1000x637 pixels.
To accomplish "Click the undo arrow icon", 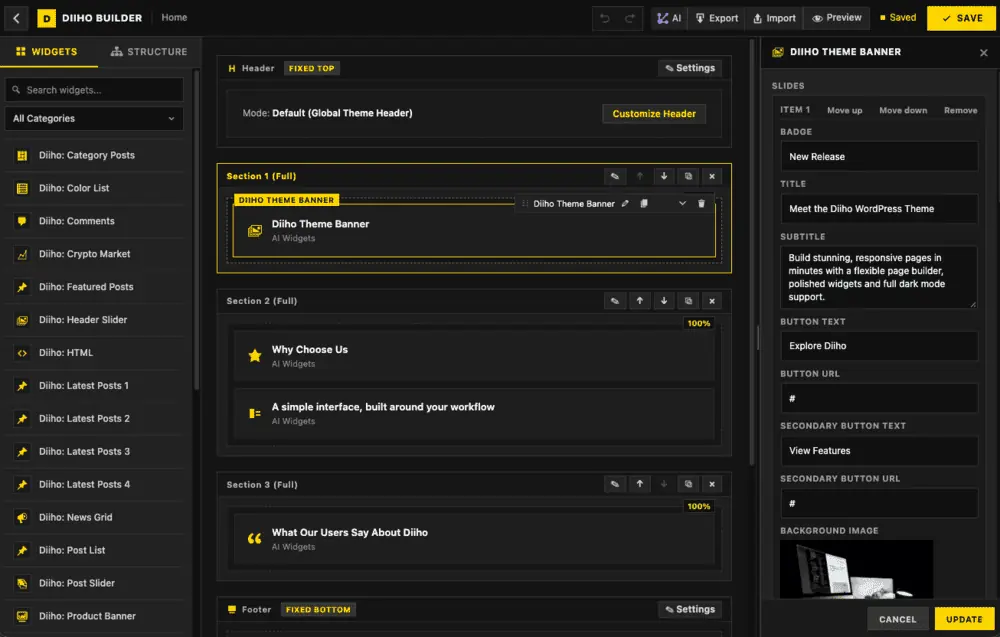I will tap(605, 18).
